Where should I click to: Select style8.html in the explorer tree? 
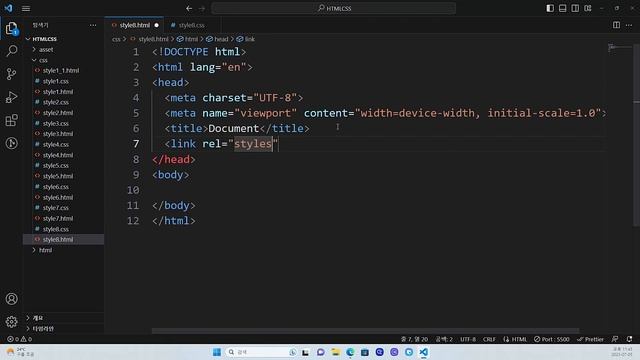pos(63,239)
